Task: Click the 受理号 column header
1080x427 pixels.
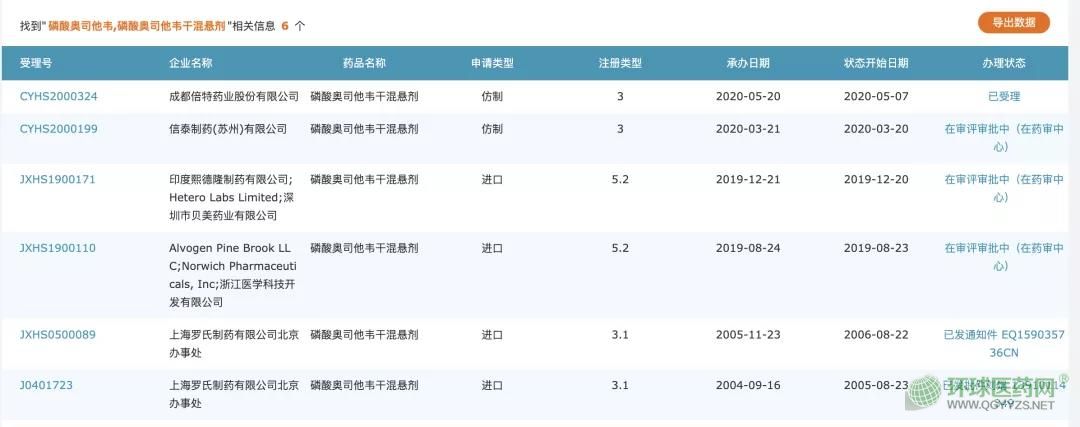Action: click(36, 63)
